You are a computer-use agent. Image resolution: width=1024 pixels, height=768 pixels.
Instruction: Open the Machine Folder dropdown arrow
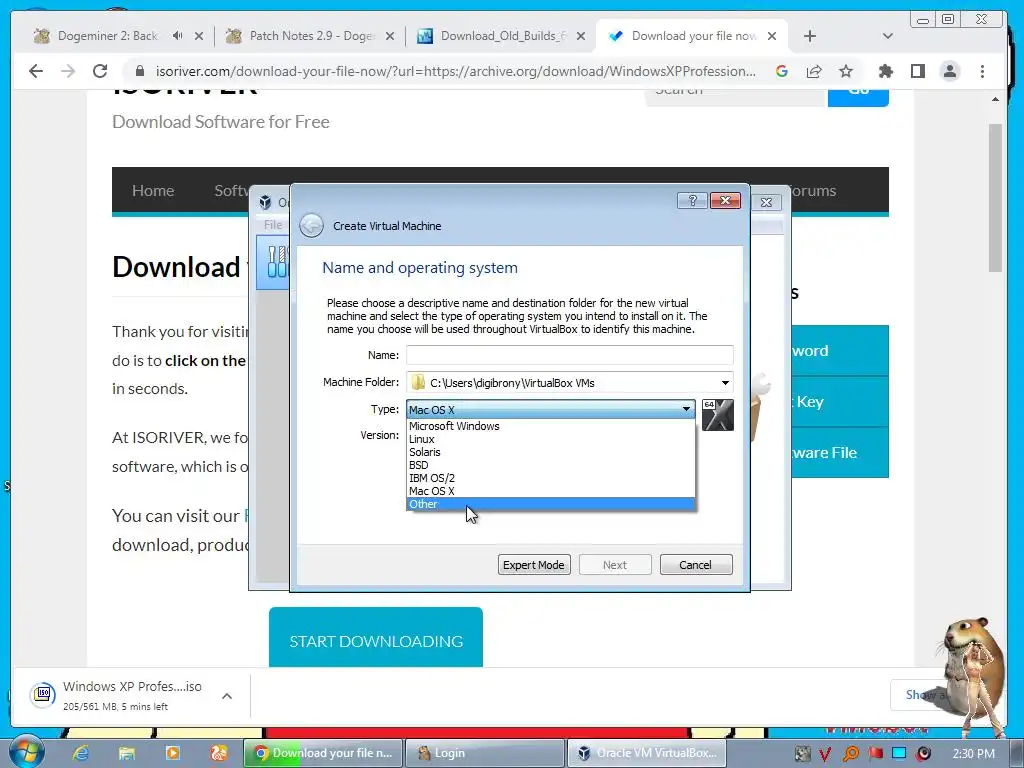point(725,383)
